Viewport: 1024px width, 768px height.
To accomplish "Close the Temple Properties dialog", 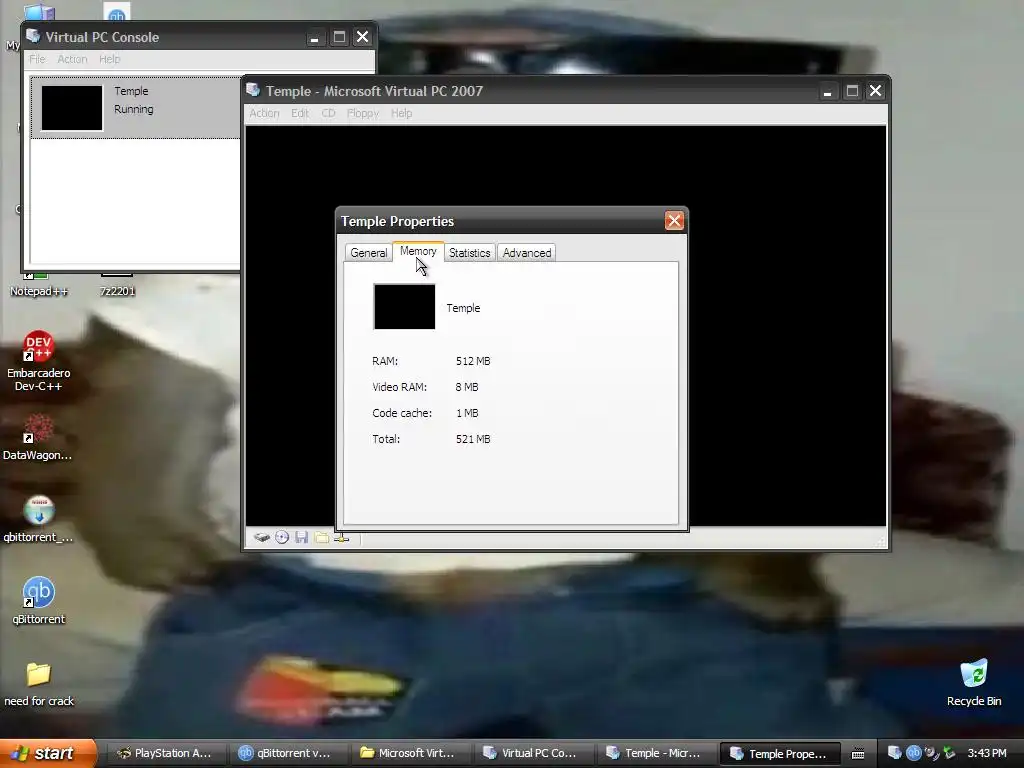I will (x=674, y=221).
